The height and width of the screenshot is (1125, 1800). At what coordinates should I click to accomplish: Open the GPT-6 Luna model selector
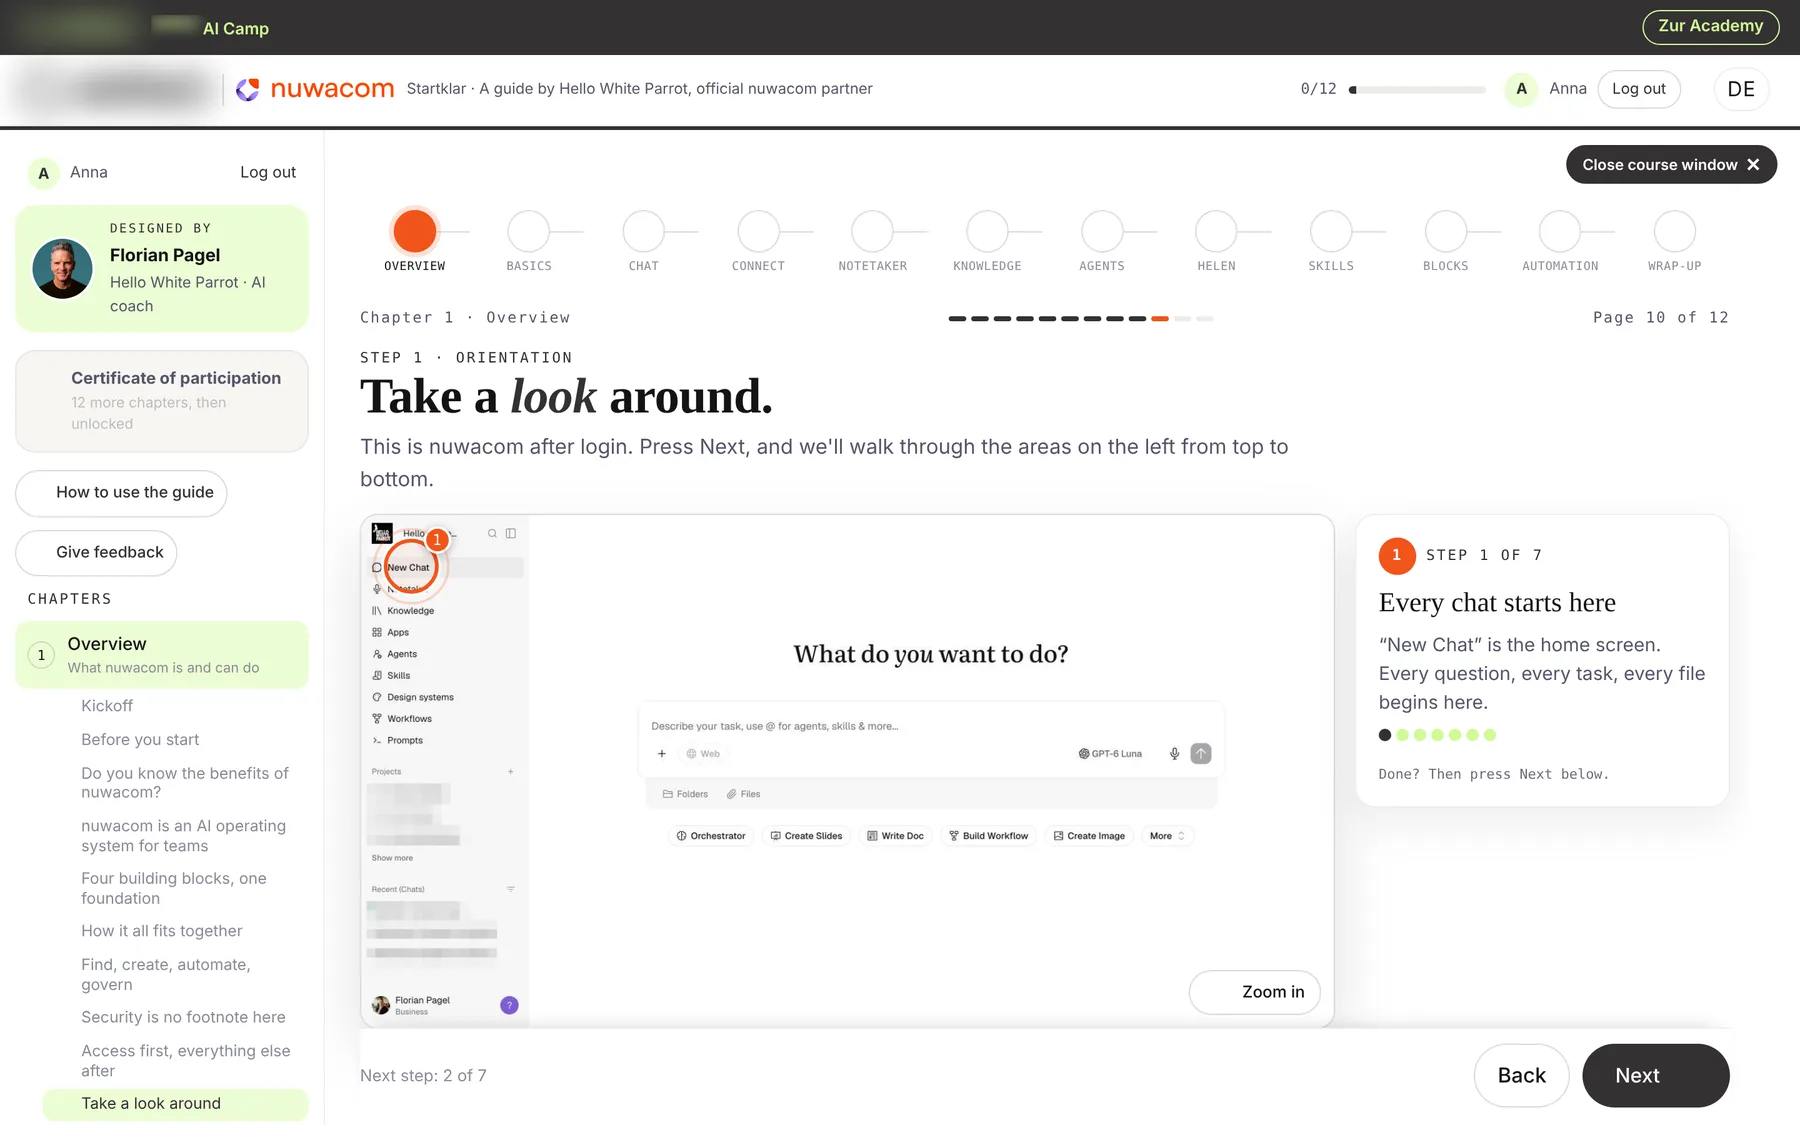coord(1110,754)
